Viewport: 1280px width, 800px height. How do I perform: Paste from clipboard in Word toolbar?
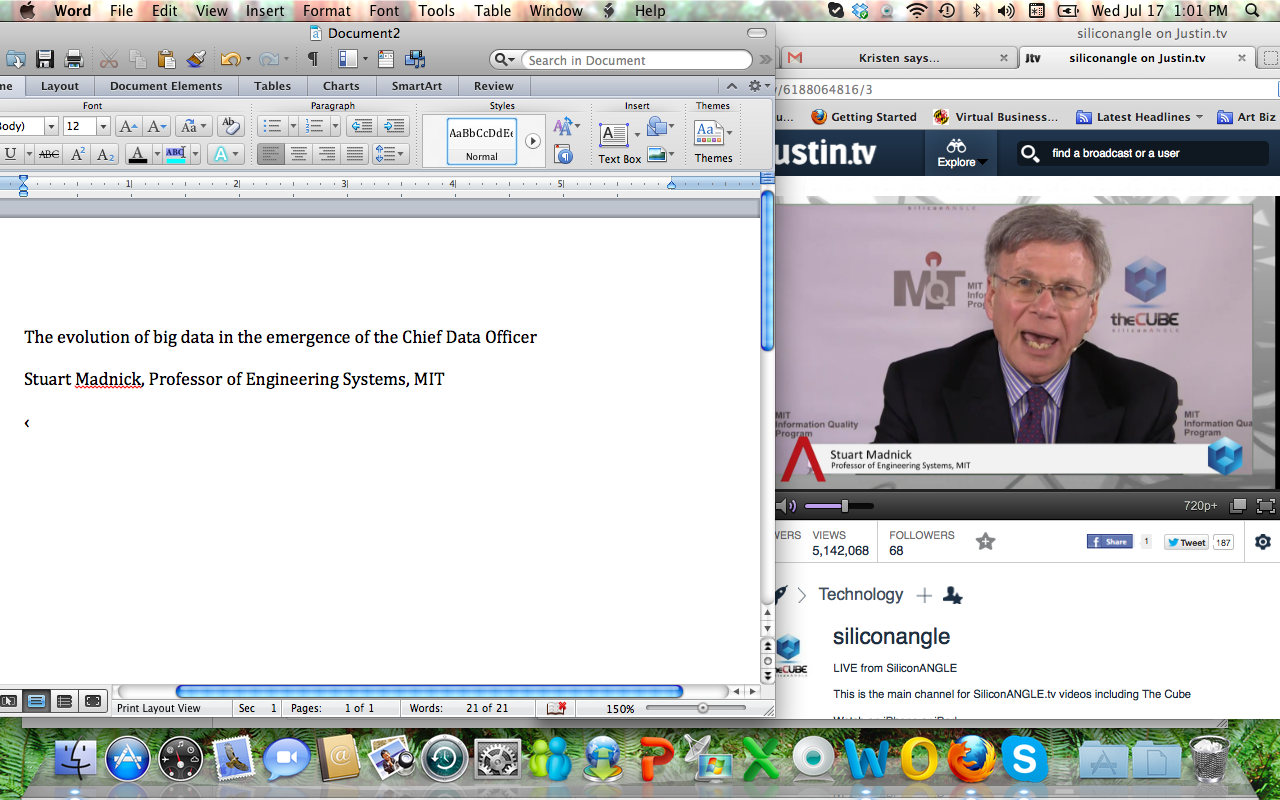[x=166, y=59]
